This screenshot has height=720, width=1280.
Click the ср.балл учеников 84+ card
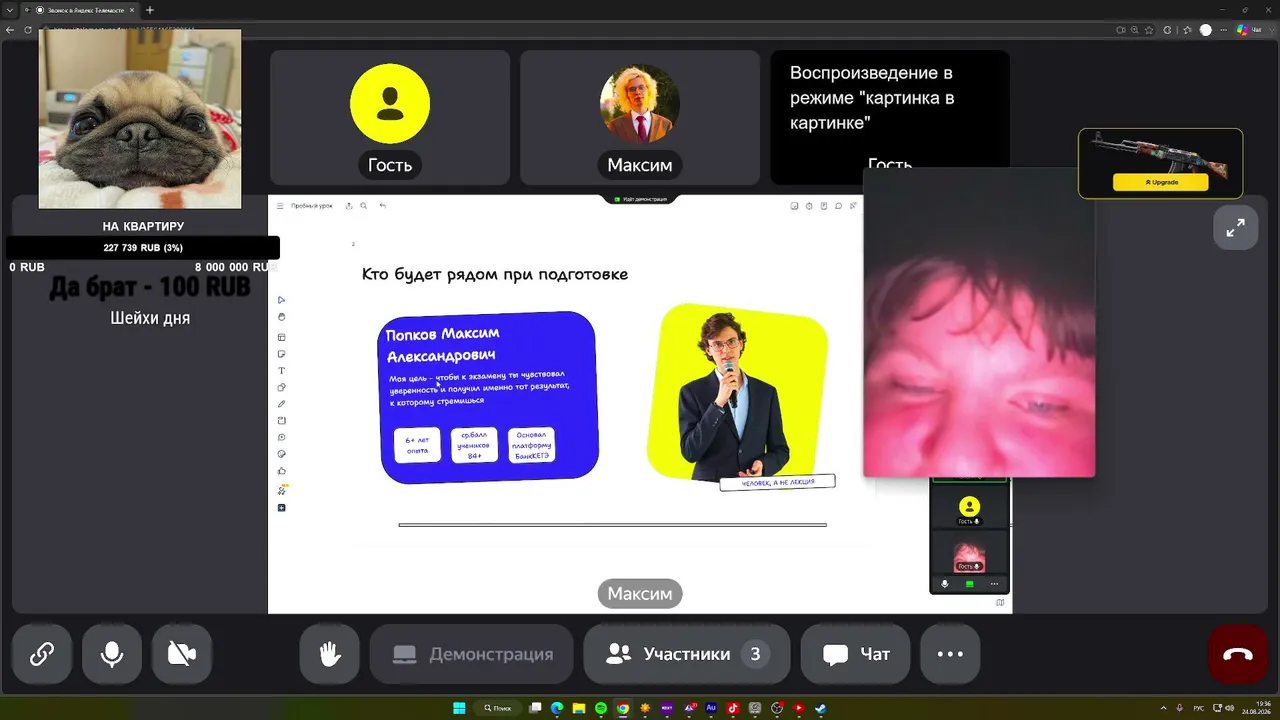click(474, 445)
